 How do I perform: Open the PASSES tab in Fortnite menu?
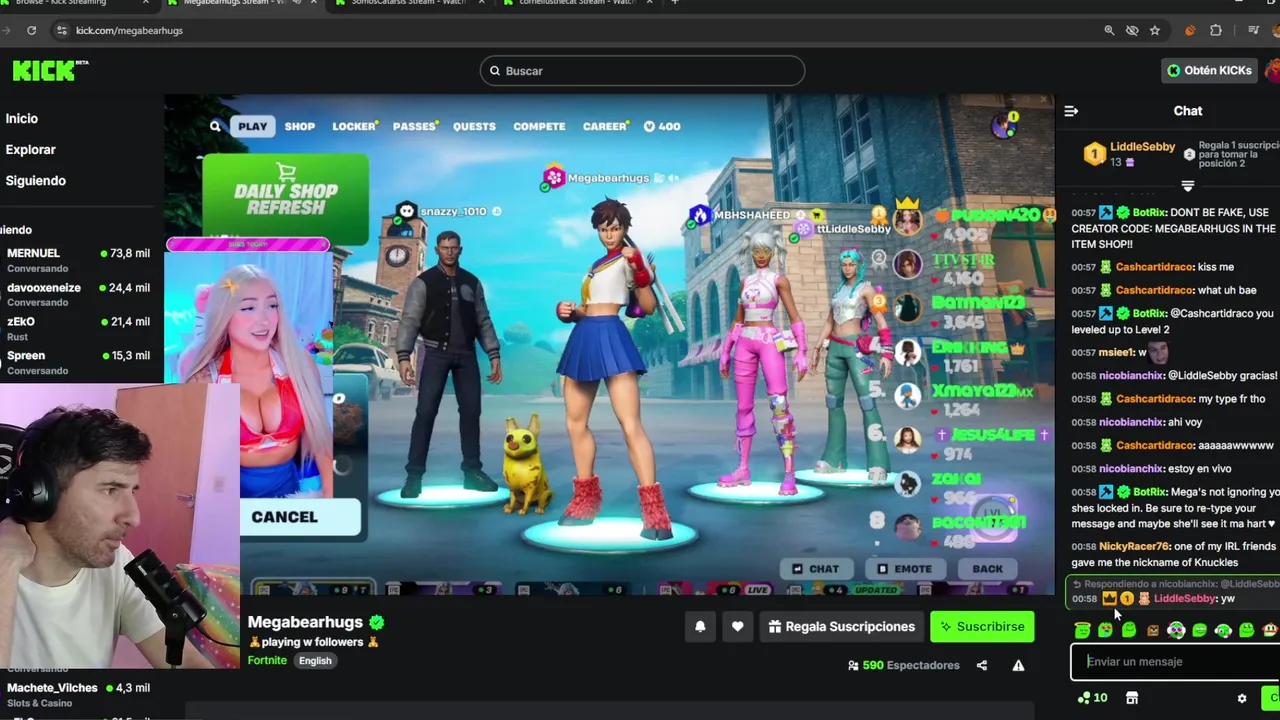[x=414, y=126]
